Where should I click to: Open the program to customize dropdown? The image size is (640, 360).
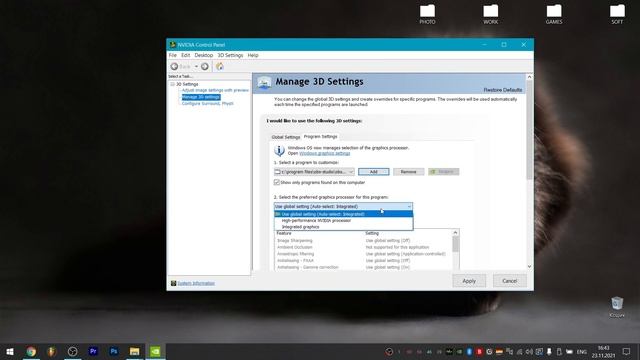pyautogui.click(x=314, y=172)
